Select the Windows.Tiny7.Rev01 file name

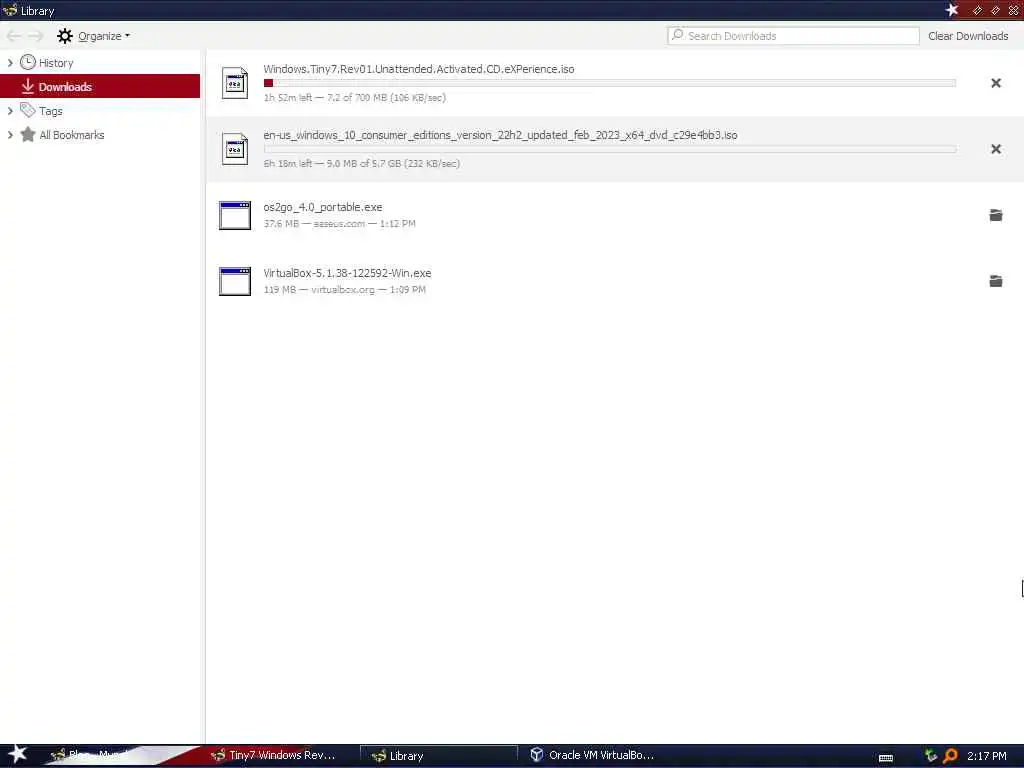[419, 69]
